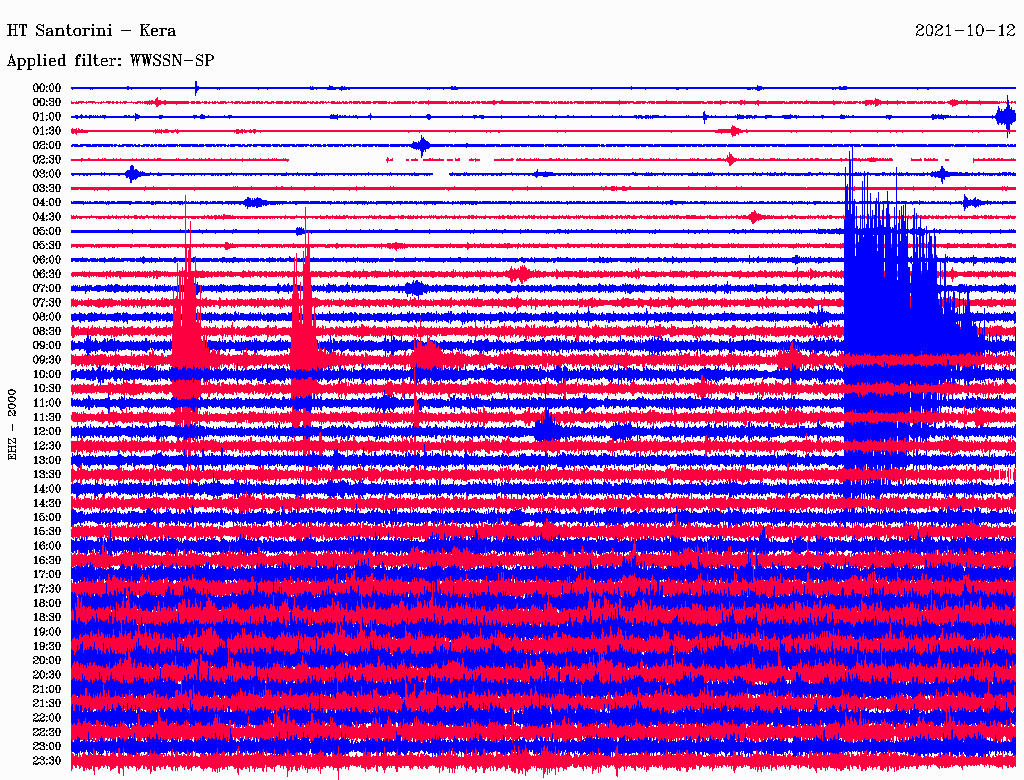Viewport: 1024px width, 780px height.
Task: Click the 18:30 time label
Action: tap(47, 617)
